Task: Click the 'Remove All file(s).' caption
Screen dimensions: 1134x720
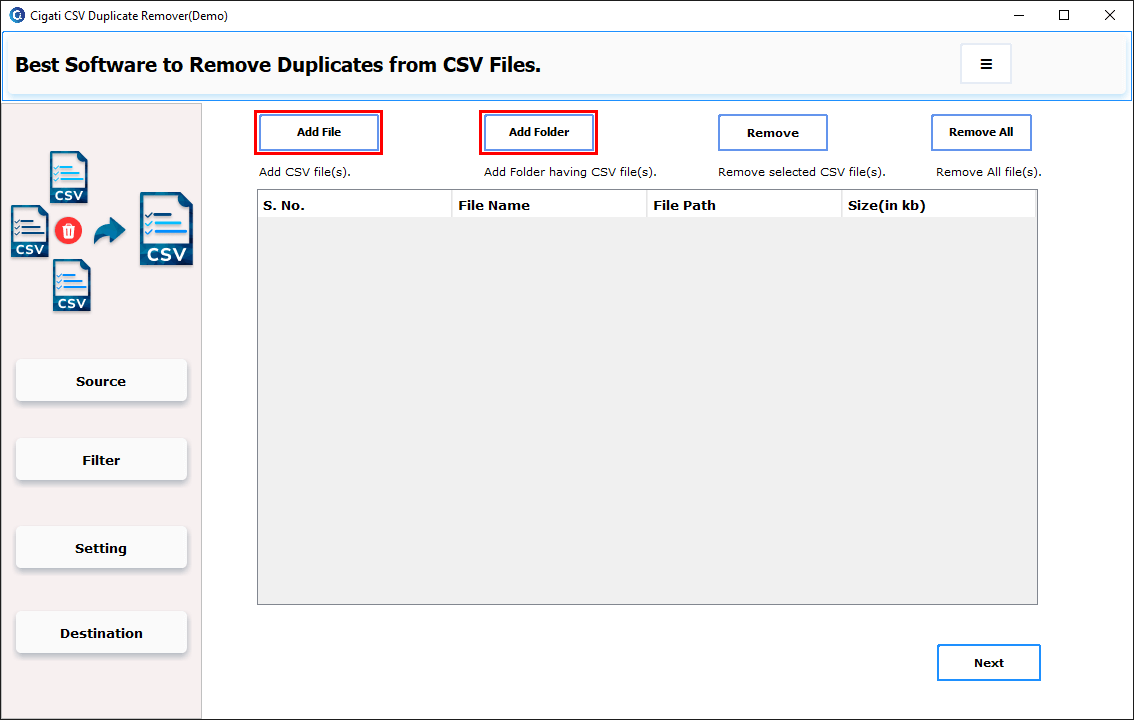Action: [989, 172]
